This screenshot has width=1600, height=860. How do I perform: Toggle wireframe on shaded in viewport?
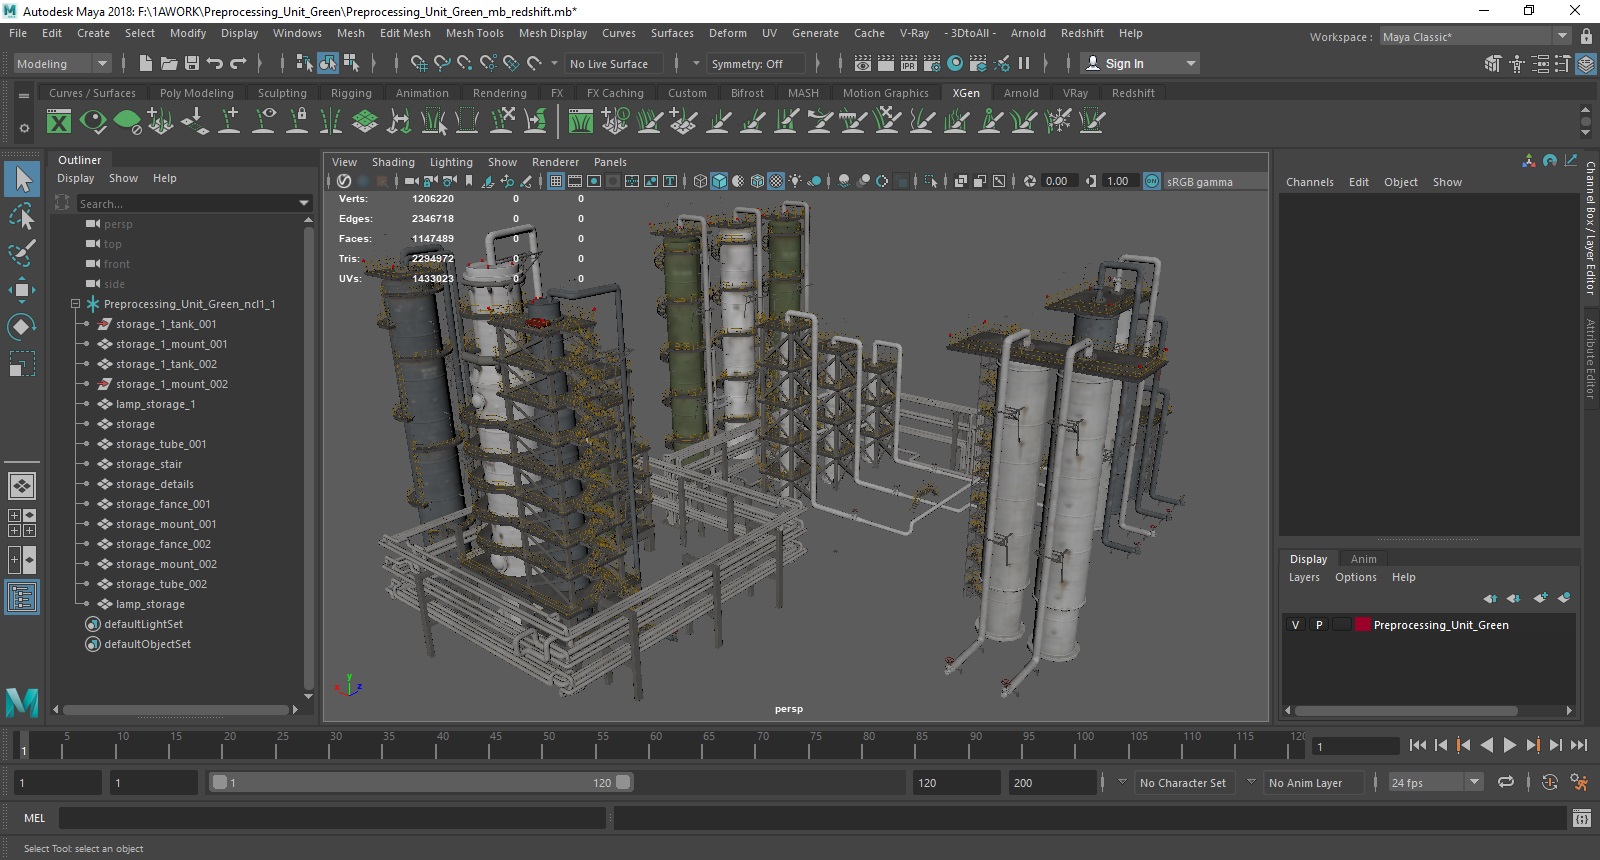[x=757, y=181]
